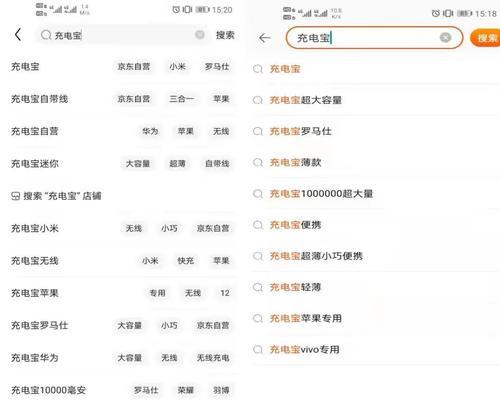Select suggestion 充电宝超薄小巧便携
The height and width of the screenshot is (400, 500).
click(316, 256)
